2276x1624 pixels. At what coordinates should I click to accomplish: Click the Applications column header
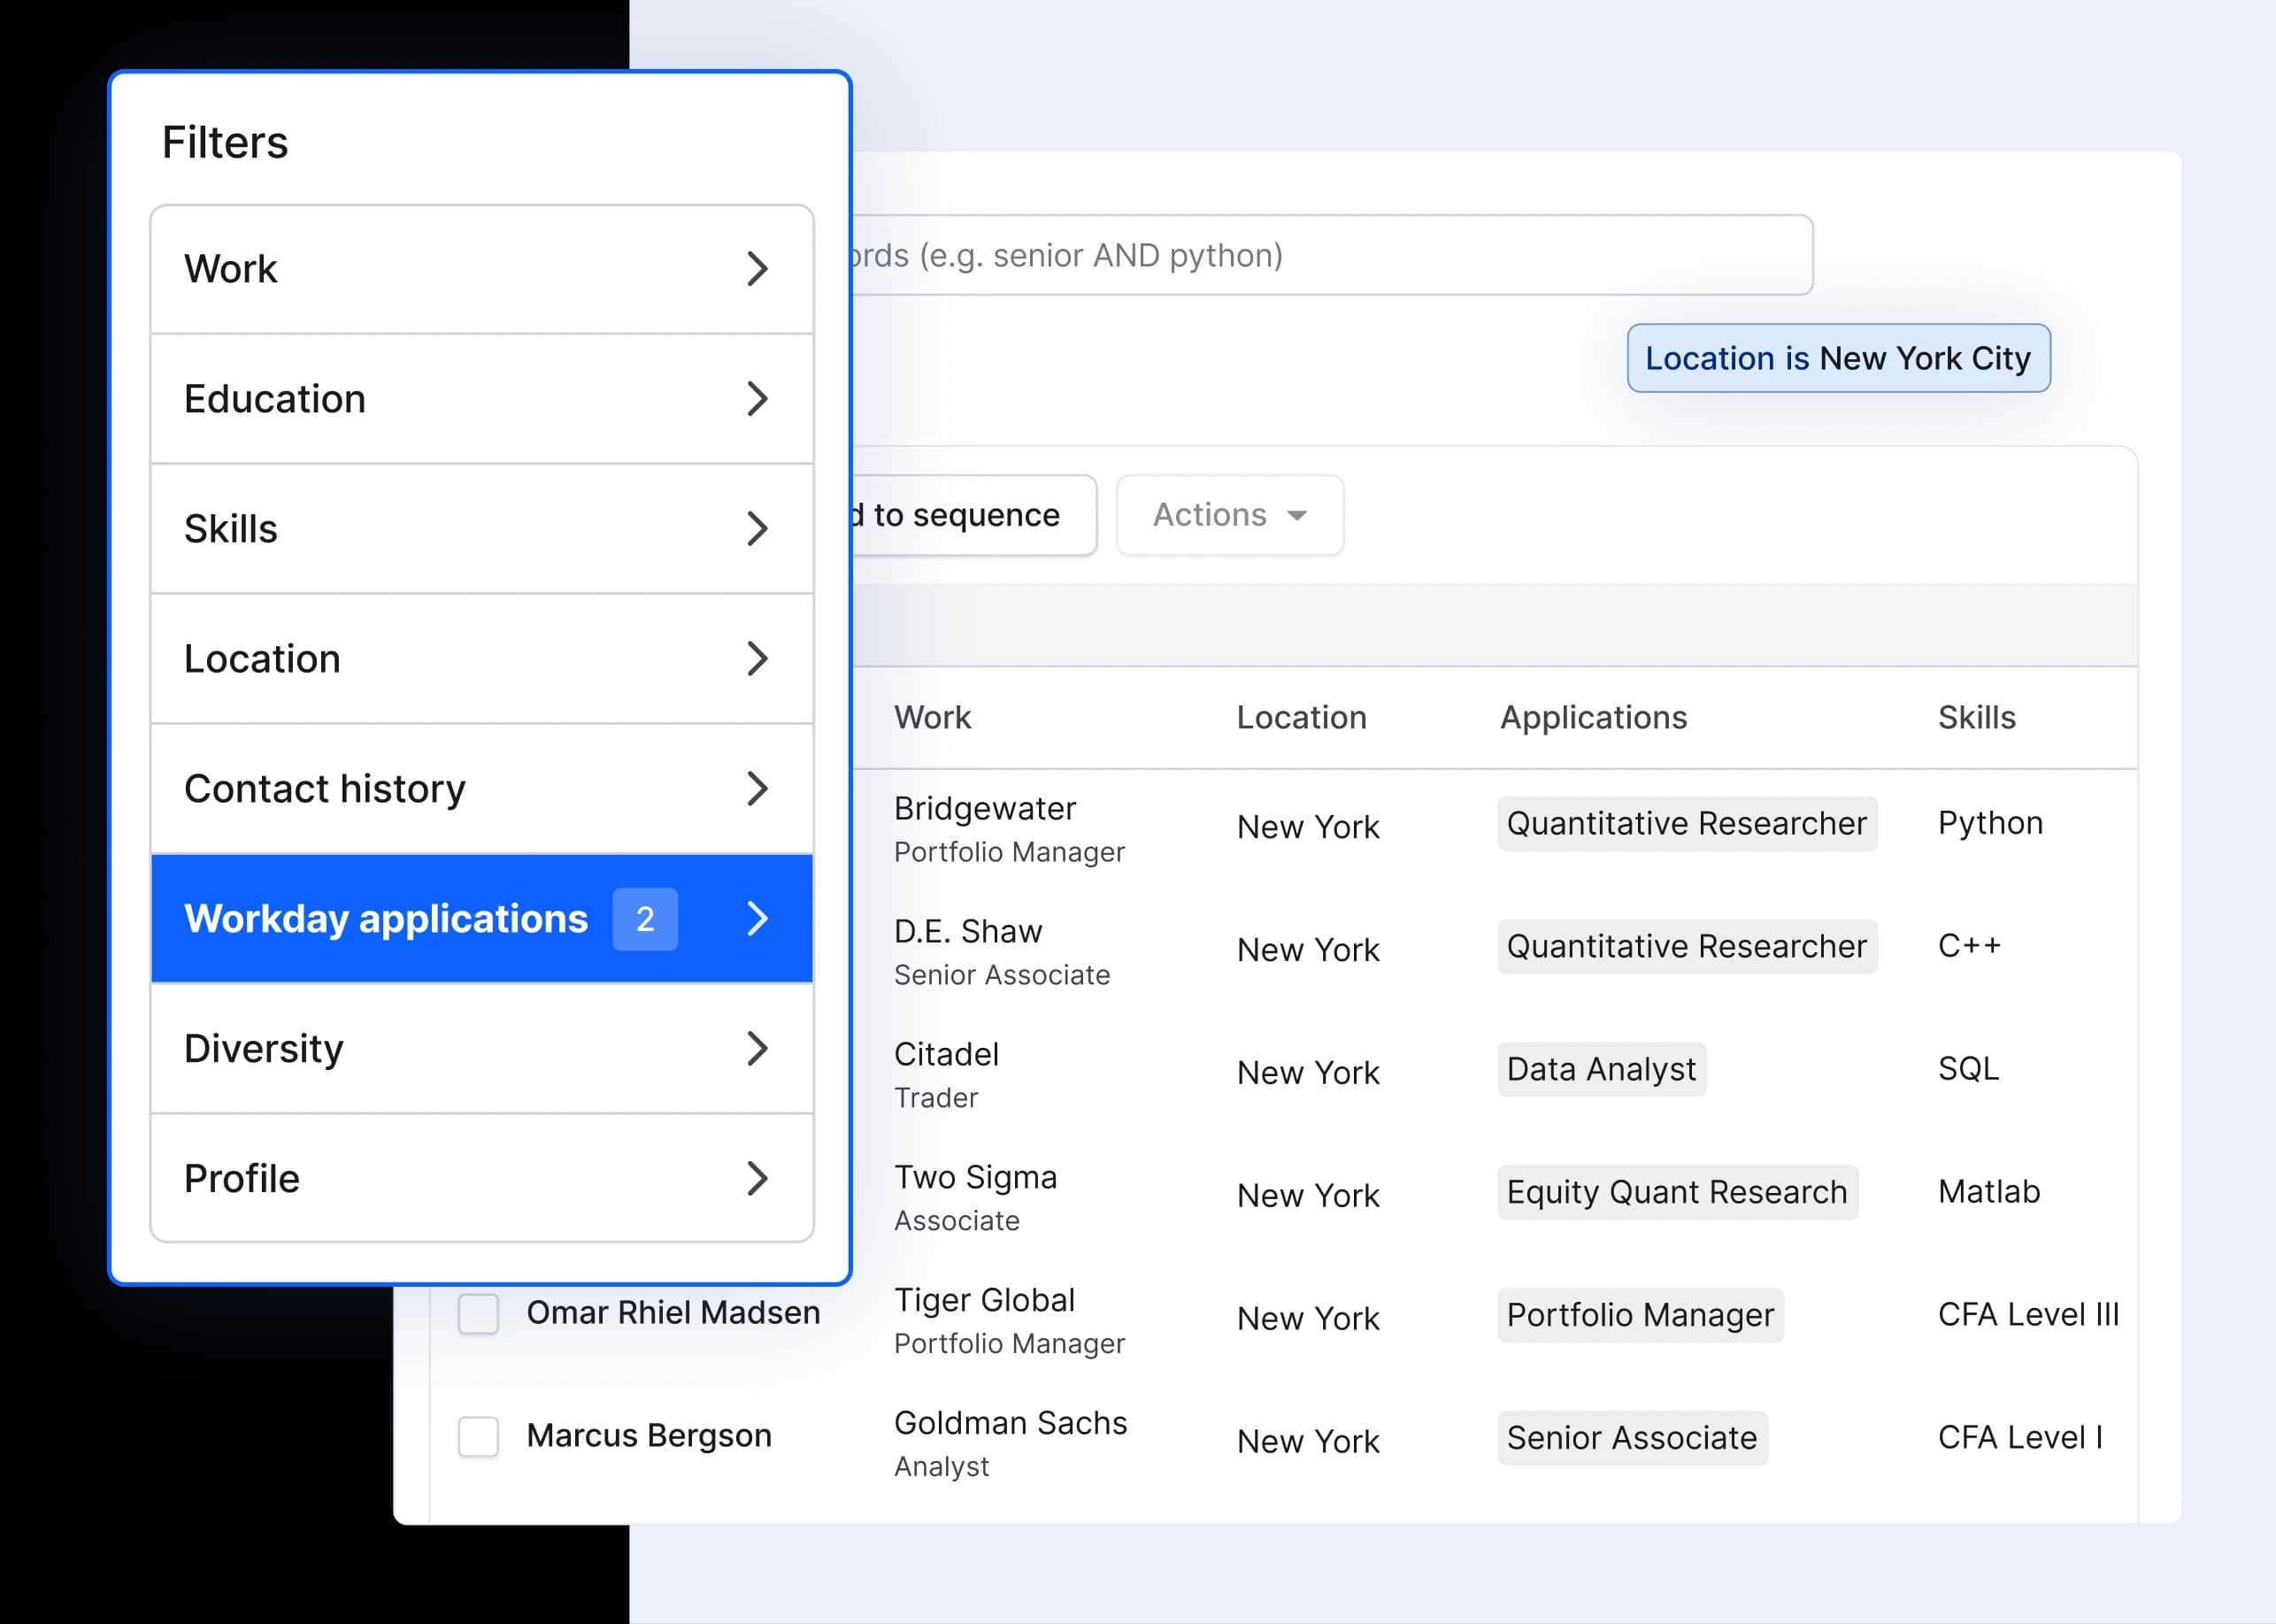1593,717
